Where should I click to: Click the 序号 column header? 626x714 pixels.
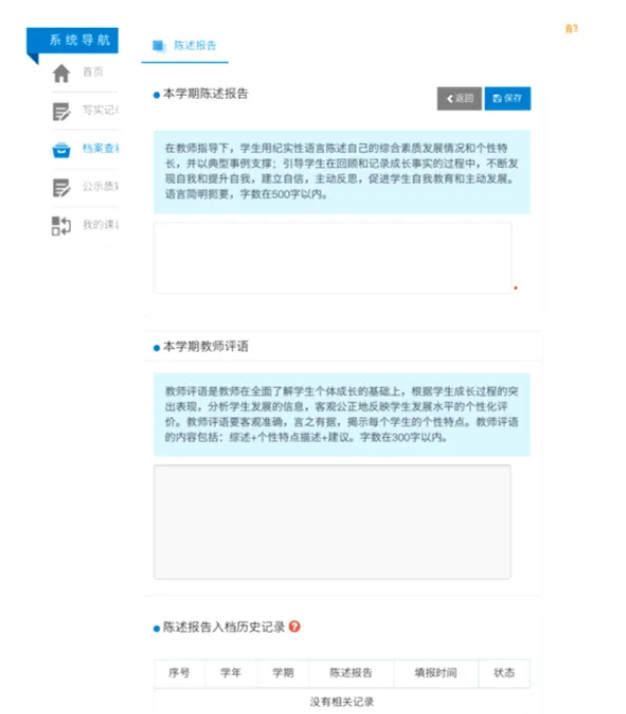point(179,673)
